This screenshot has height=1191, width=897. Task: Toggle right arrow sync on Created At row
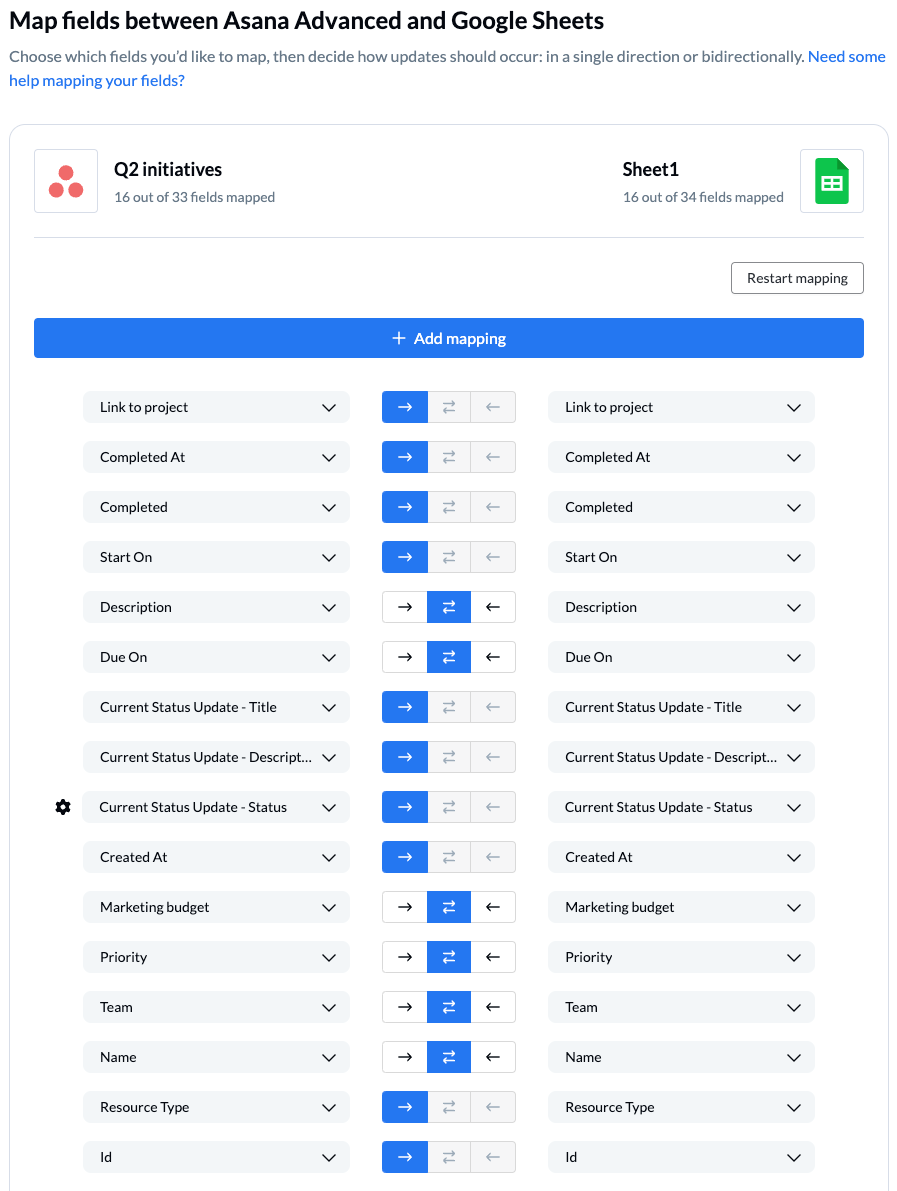(x=405, y=858)
